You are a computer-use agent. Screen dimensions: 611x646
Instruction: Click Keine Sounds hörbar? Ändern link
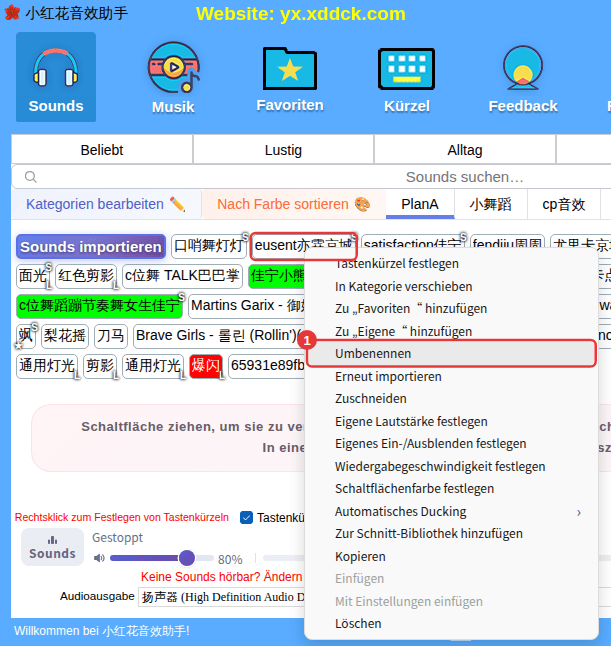tap(222, 577)
